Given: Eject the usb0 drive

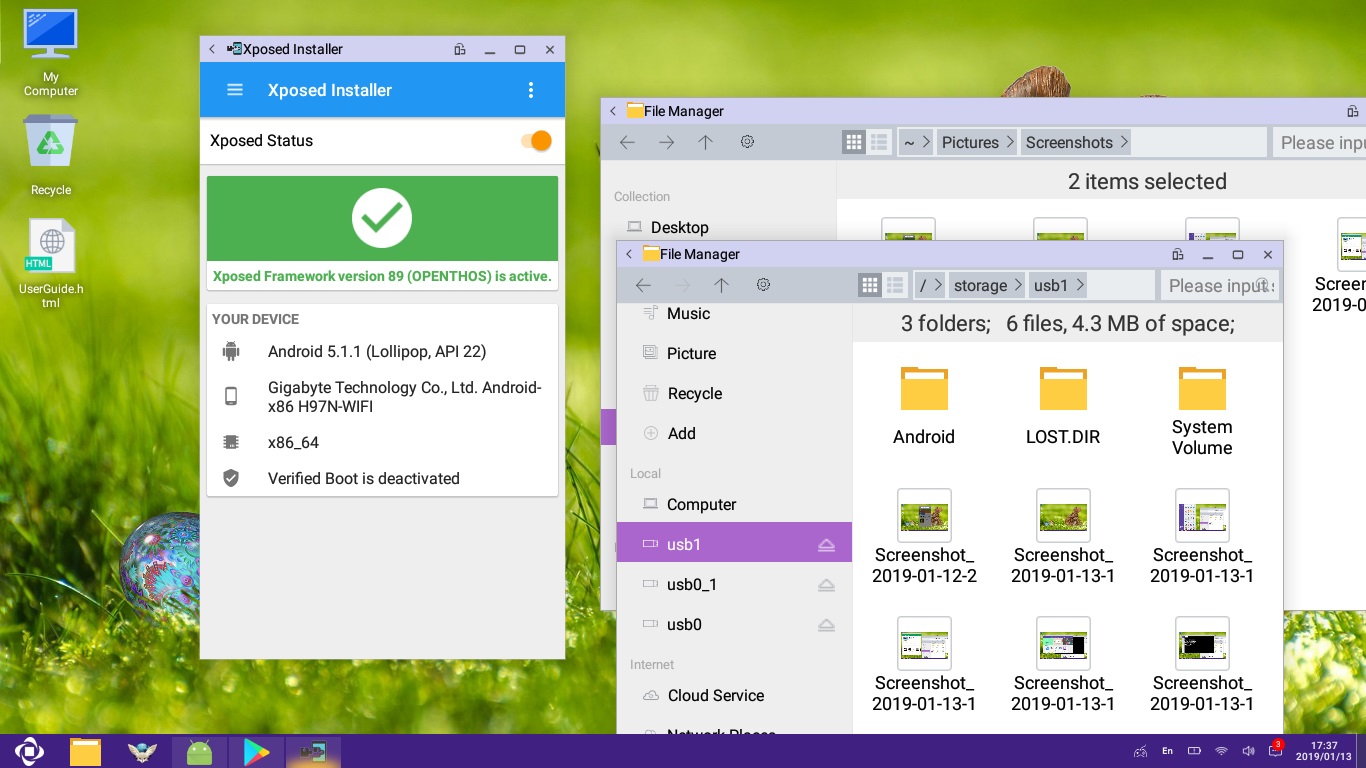Looking at the screenshot, I should pos(826,625).
